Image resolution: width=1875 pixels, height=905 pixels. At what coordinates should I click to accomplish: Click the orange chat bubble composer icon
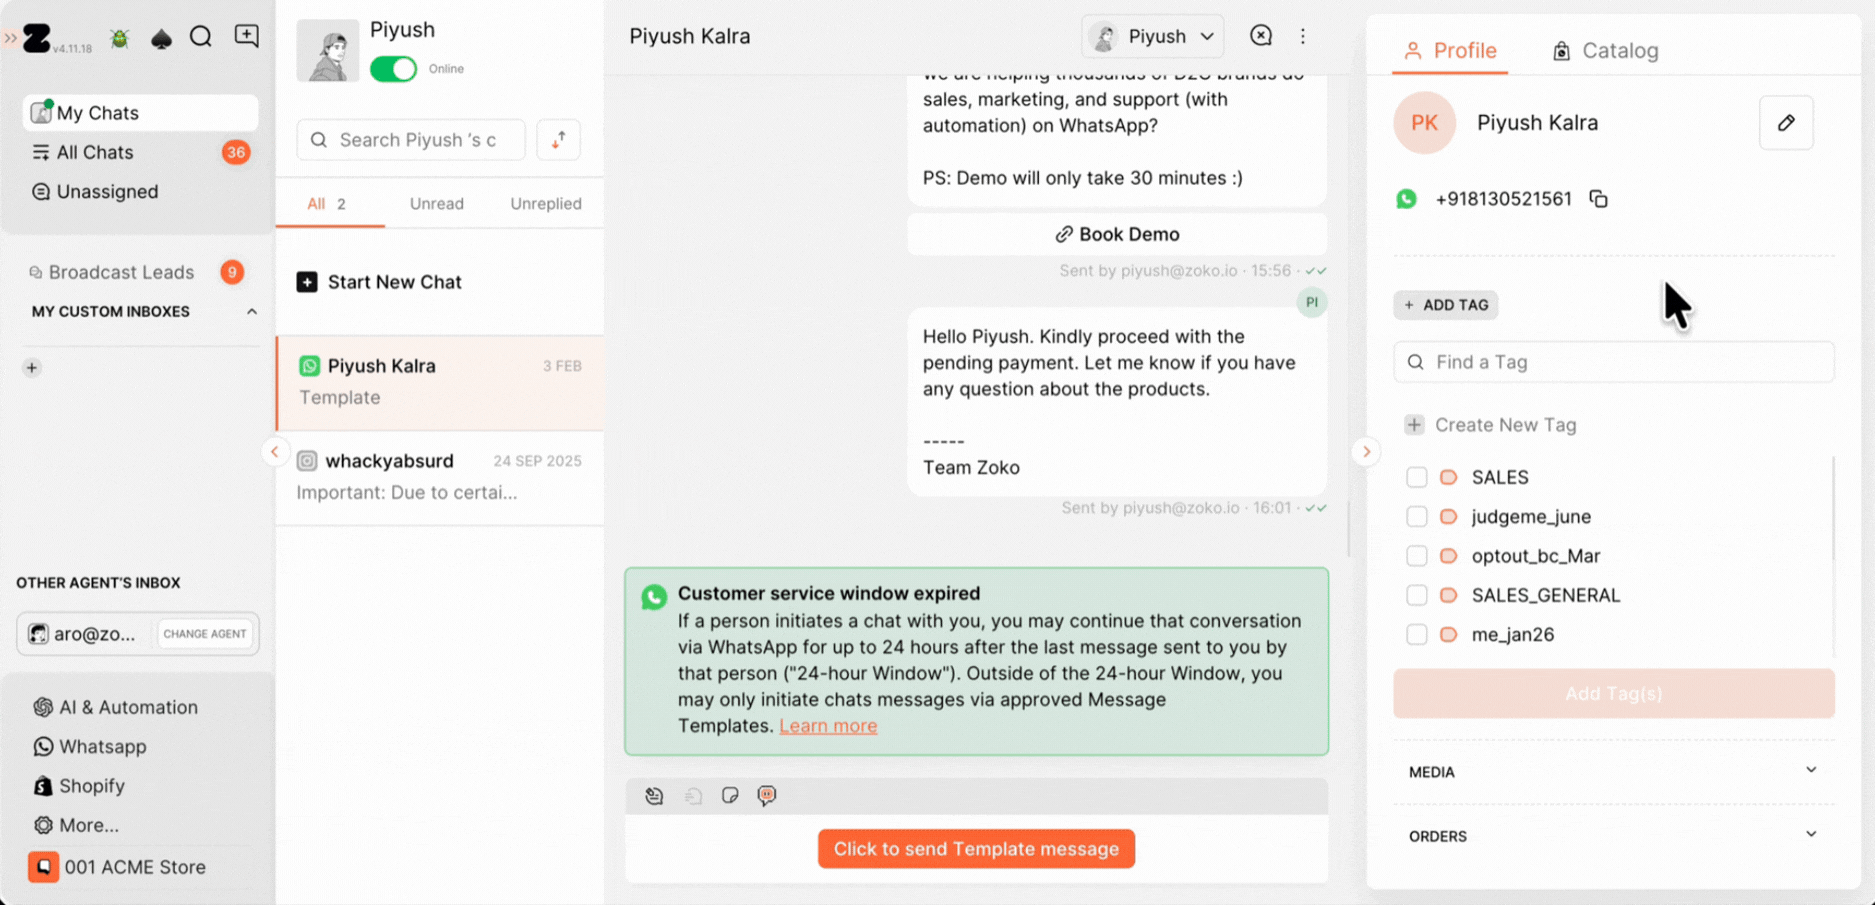[x=767, y=796]
